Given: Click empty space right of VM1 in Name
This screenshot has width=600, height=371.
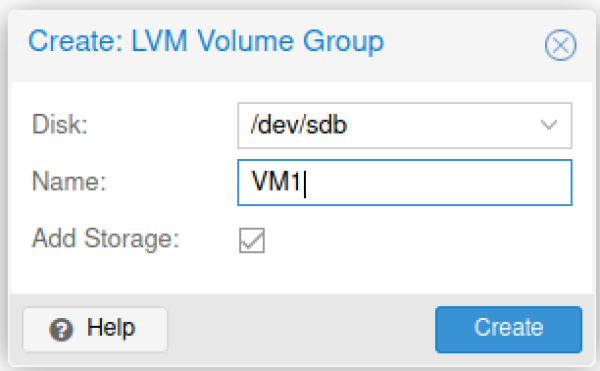Looking at the screenshot, I should point(436,182).
